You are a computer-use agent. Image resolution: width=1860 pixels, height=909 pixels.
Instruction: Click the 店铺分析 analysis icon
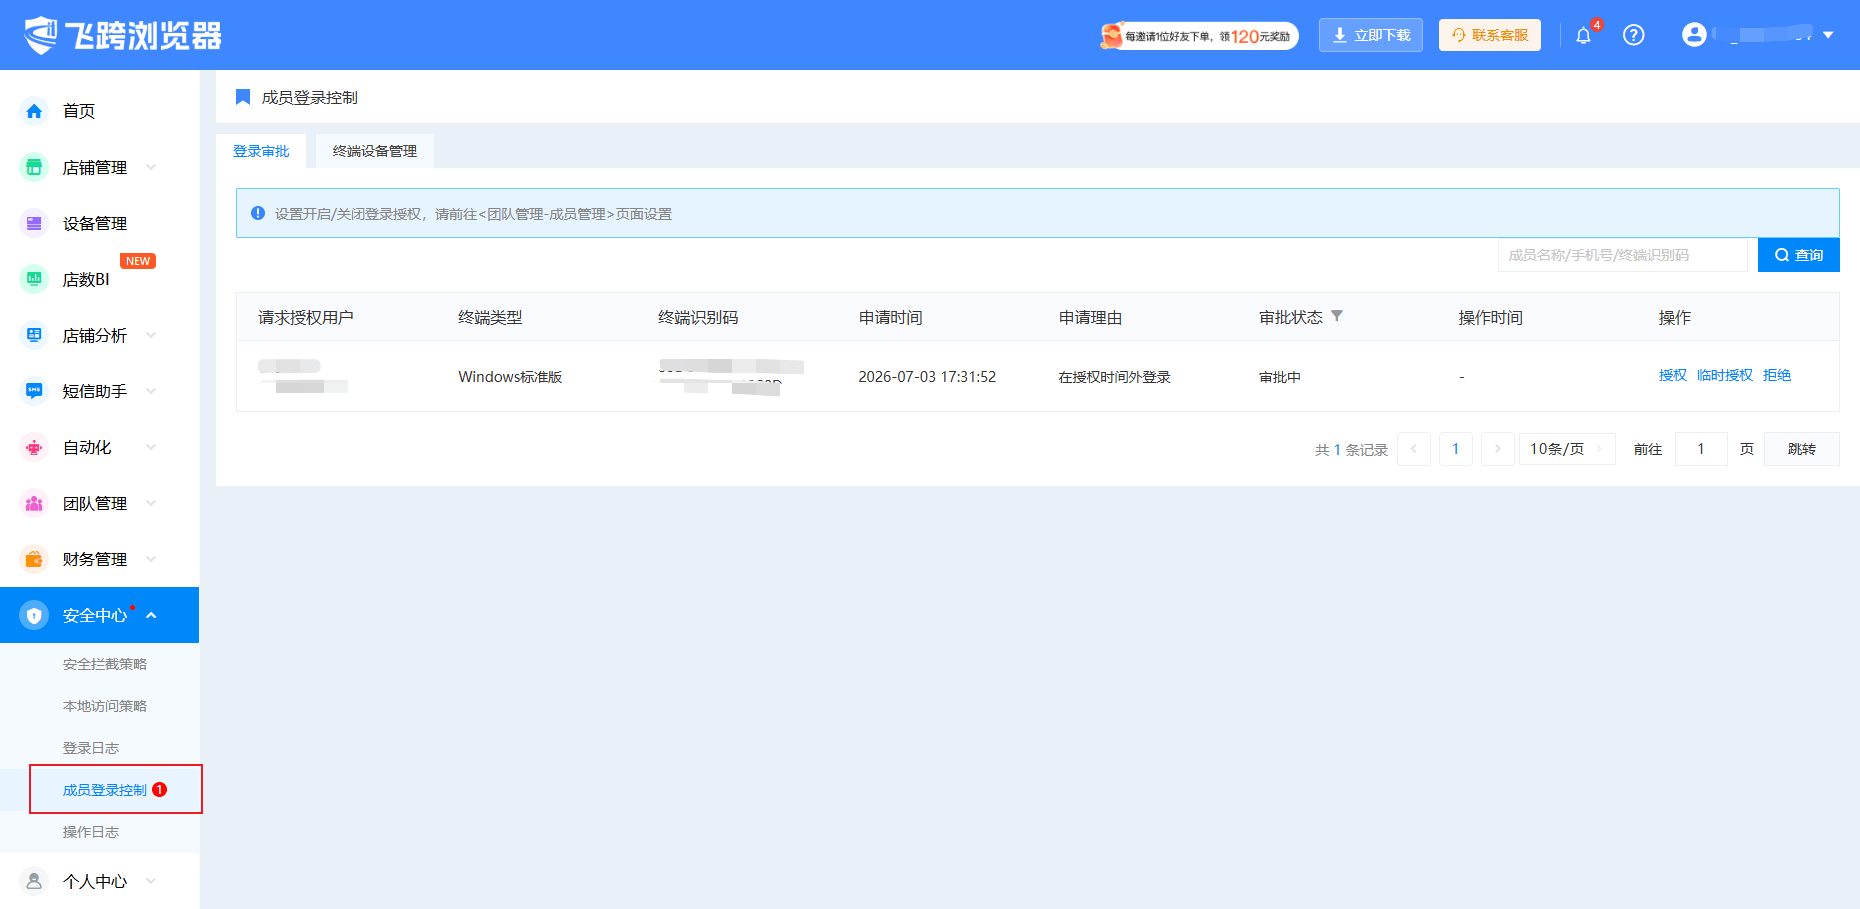(34, 335)
